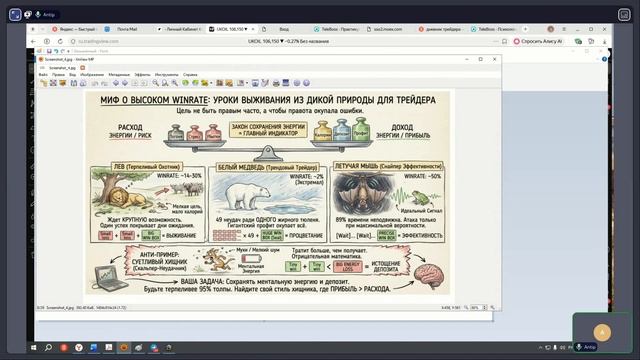This screenshot has width=640, height=360.
Task: Click the bookmark icon in address bar
Action: coord(504,42)
